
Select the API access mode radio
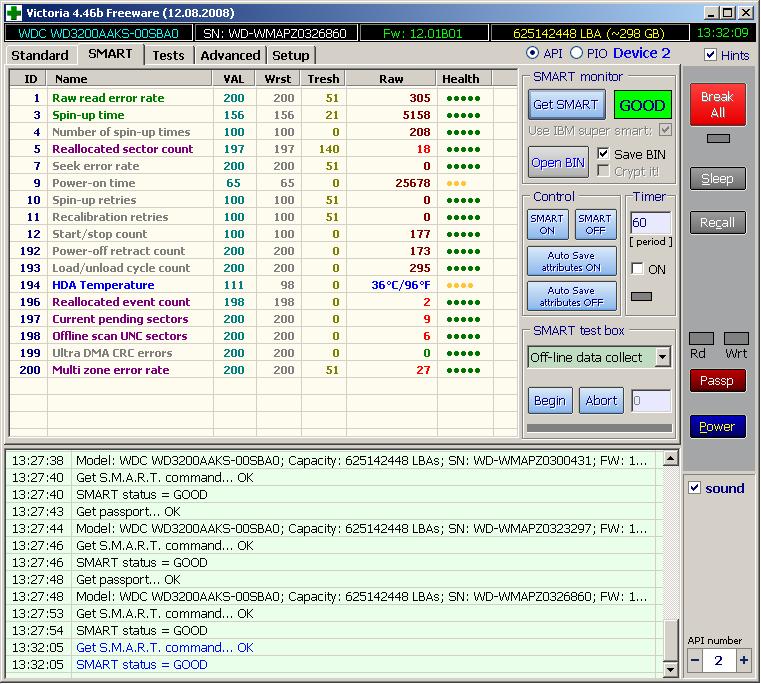(532, 53)
